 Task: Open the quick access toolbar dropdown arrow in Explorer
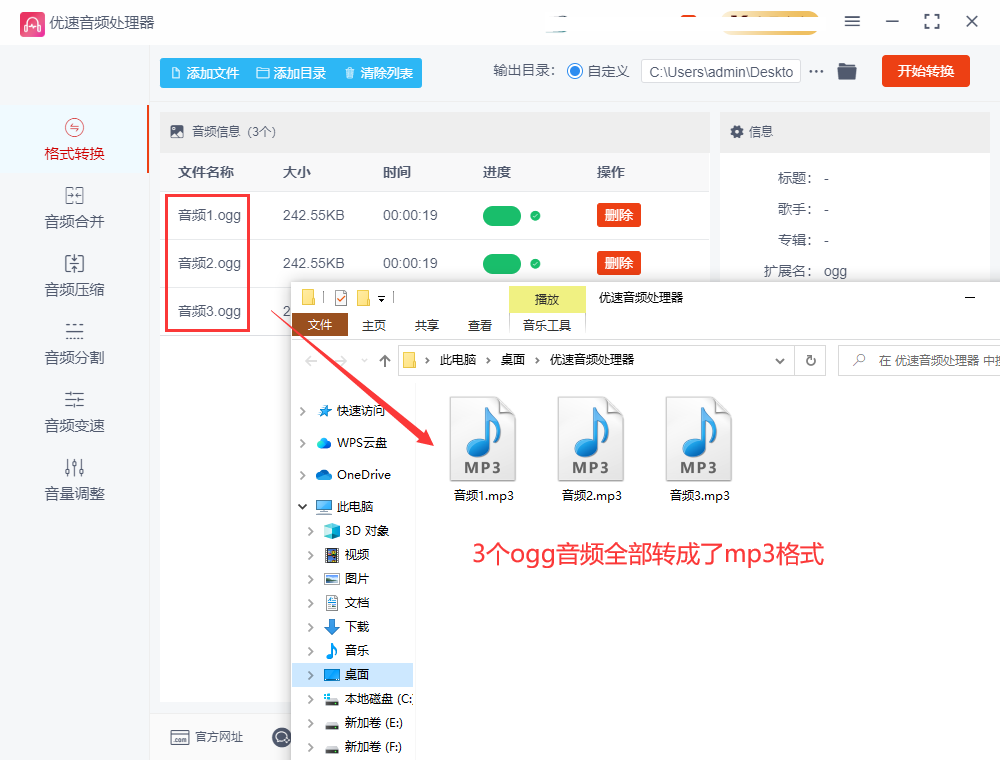point(381,298)
